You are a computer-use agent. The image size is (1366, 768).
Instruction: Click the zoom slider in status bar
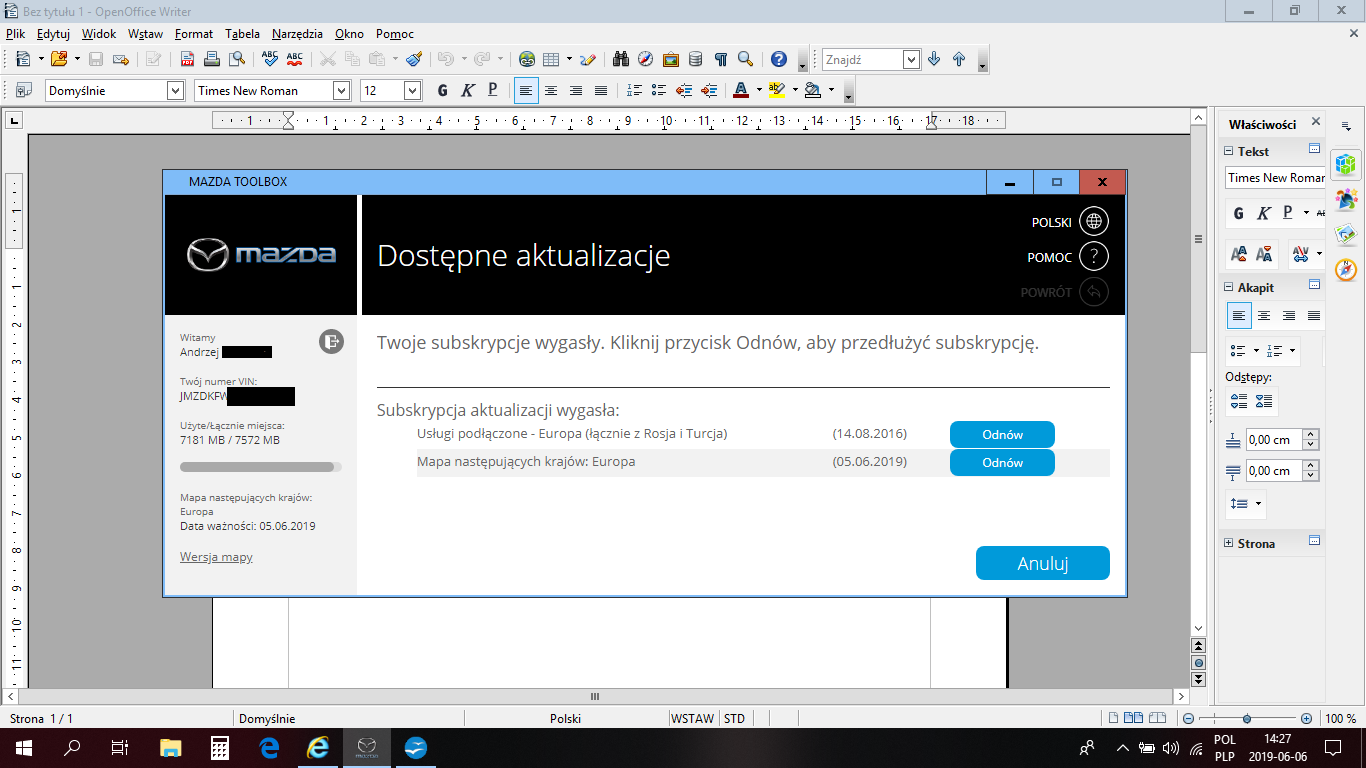(x=1247, y=719)
